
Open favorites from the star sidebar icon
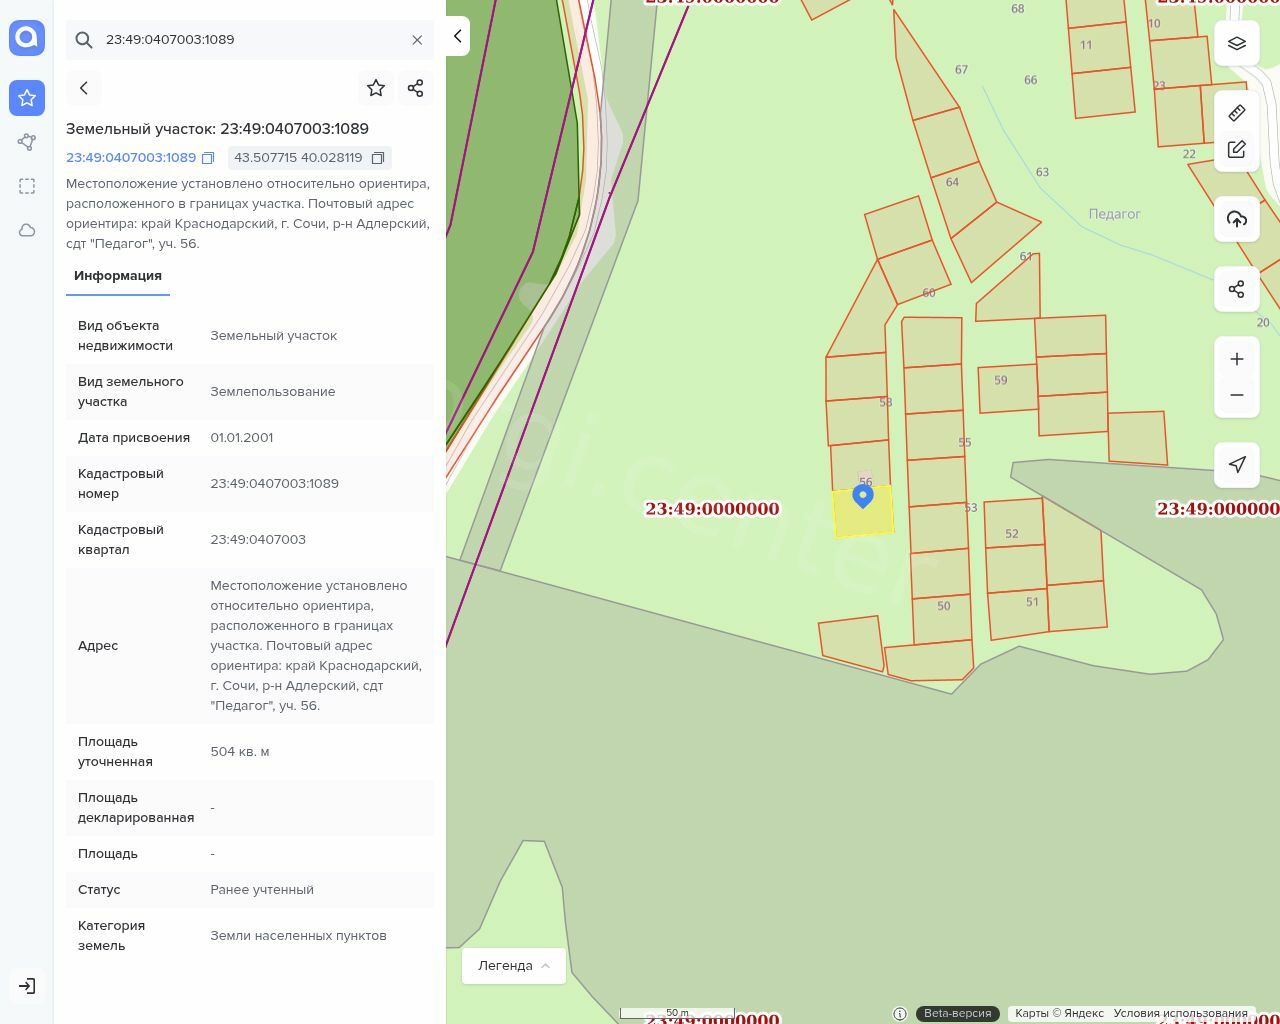coord(27,98)
